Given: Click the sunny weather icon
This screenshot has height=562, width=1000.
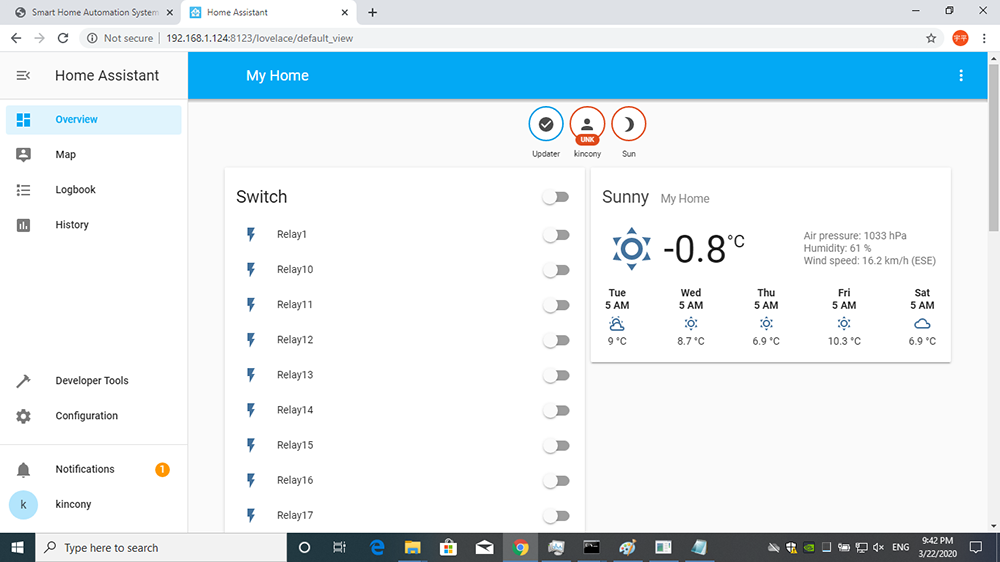Looking at the screenshot, I should (632, 248).
